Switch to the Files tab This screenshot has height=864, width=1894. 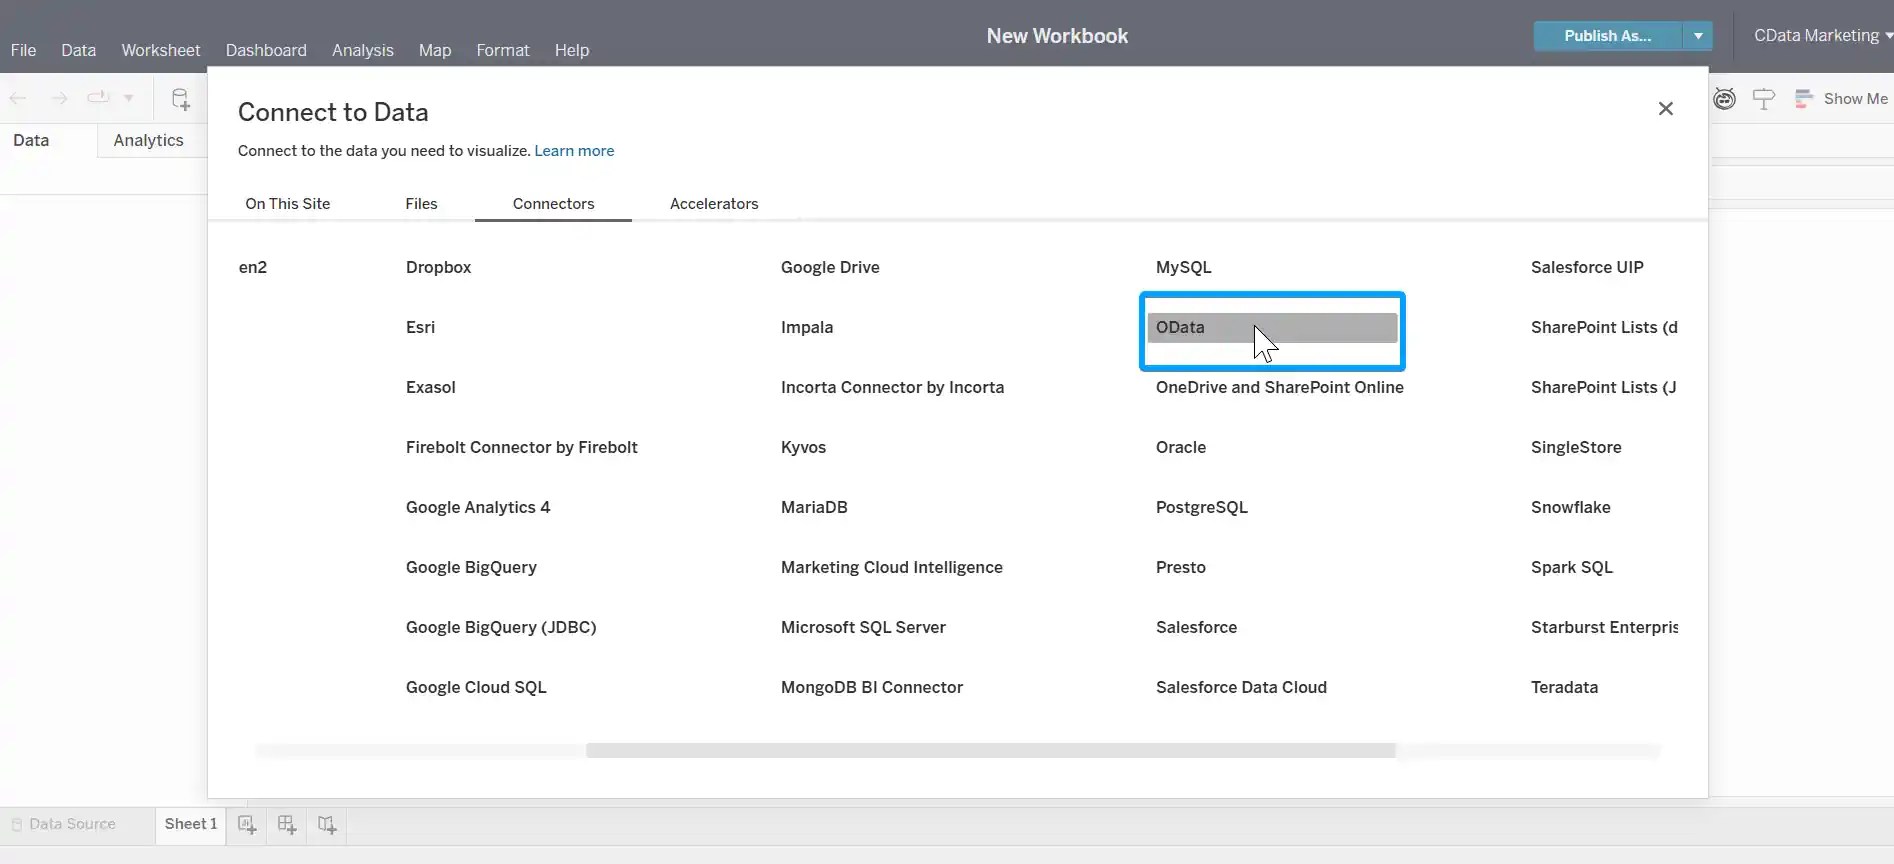pyautogui.click(x=421, y=204)
